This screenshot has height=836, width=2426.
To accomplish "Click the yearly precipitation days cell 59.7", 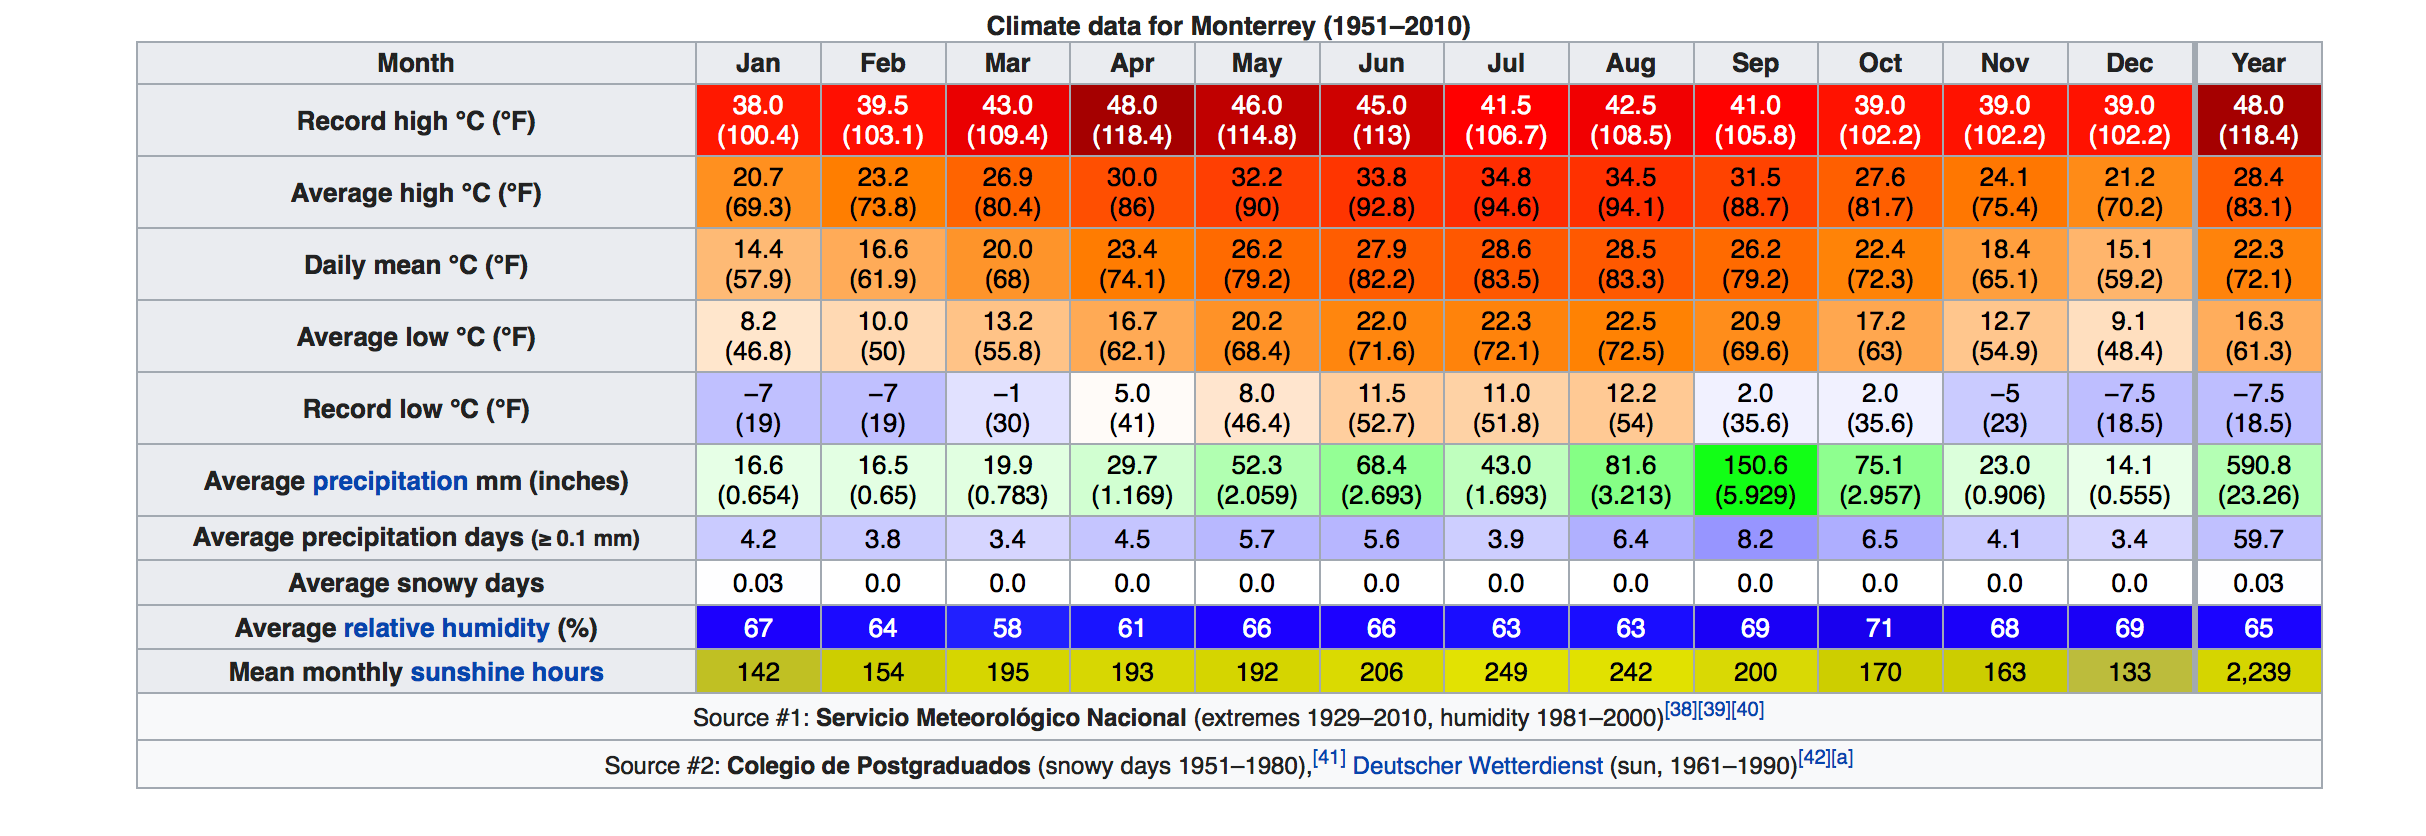I will coord(2259,538).
